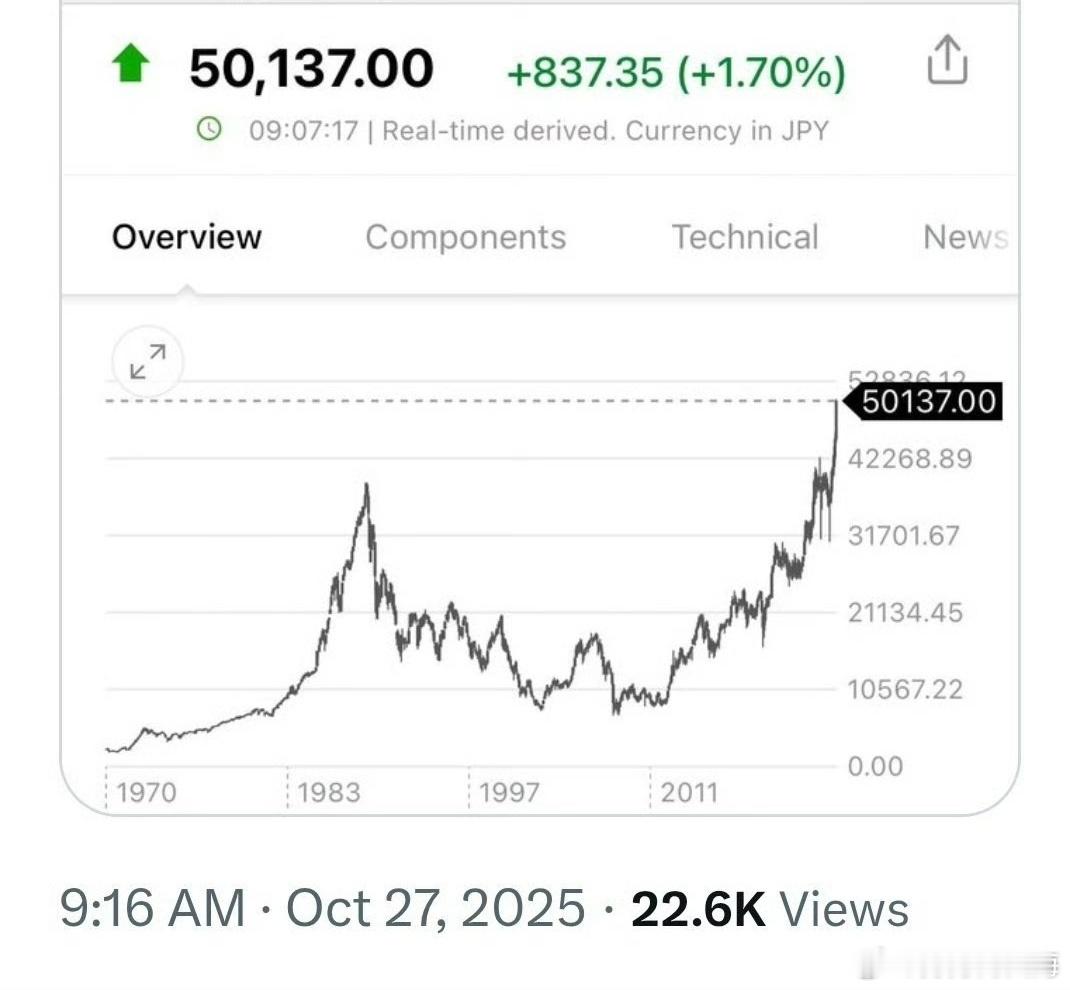The image size is (1070, 990).
Task: Click the 42268.89 y-axis level label
Action: (910, 458)
